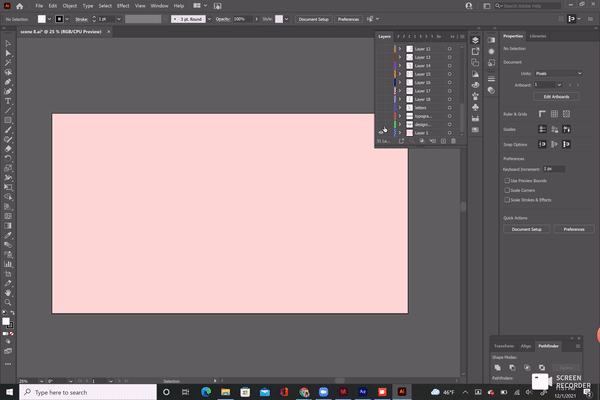Switch to the Align tab

[526, 346]
